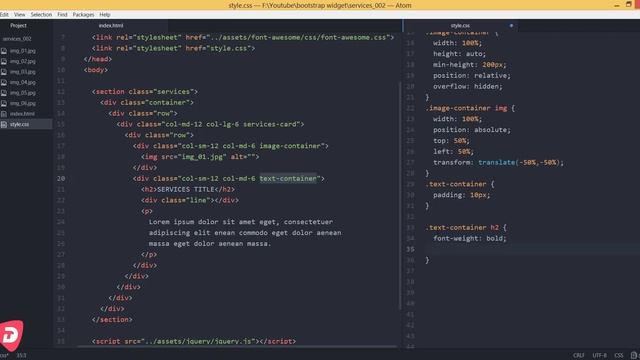
Task: Change encoding via UTF-8 indicator
Action: tap(599, 356)
